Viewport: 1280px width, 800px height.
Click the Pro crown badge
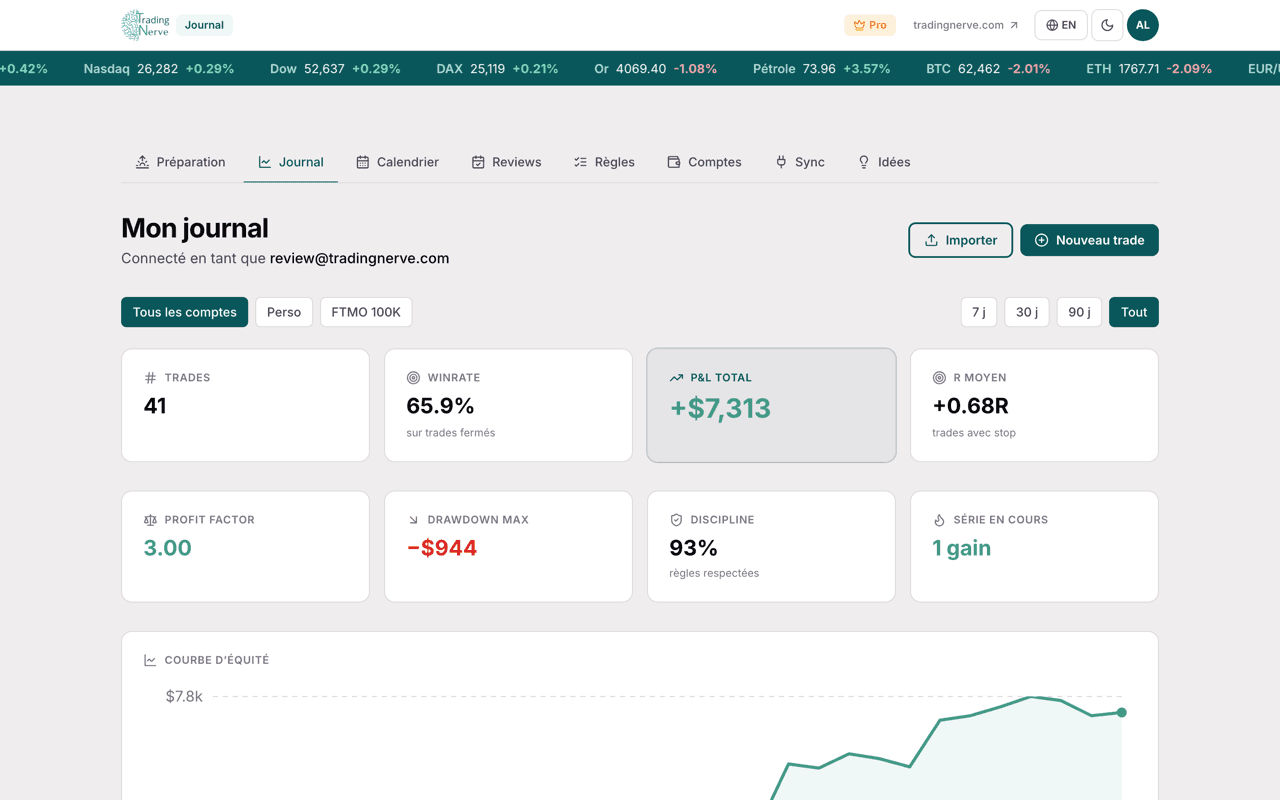(x=870, y=25)
